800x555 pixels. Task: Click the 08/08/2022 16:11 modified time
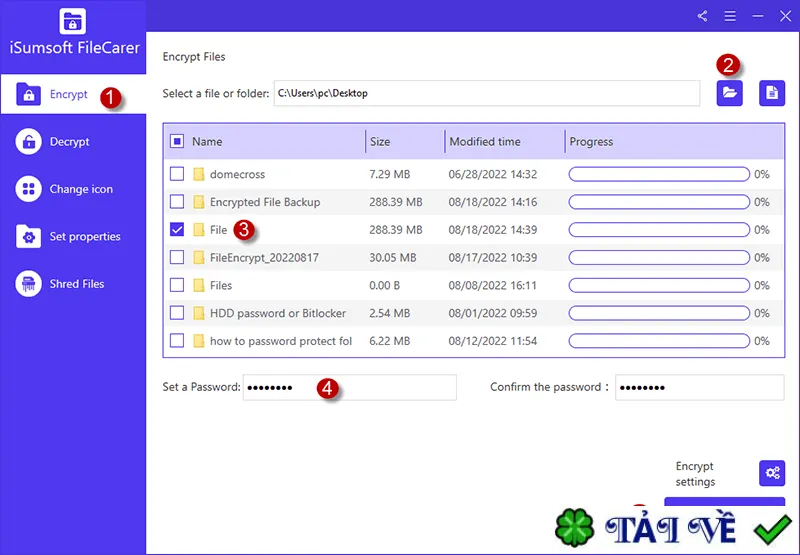[492, 286]
